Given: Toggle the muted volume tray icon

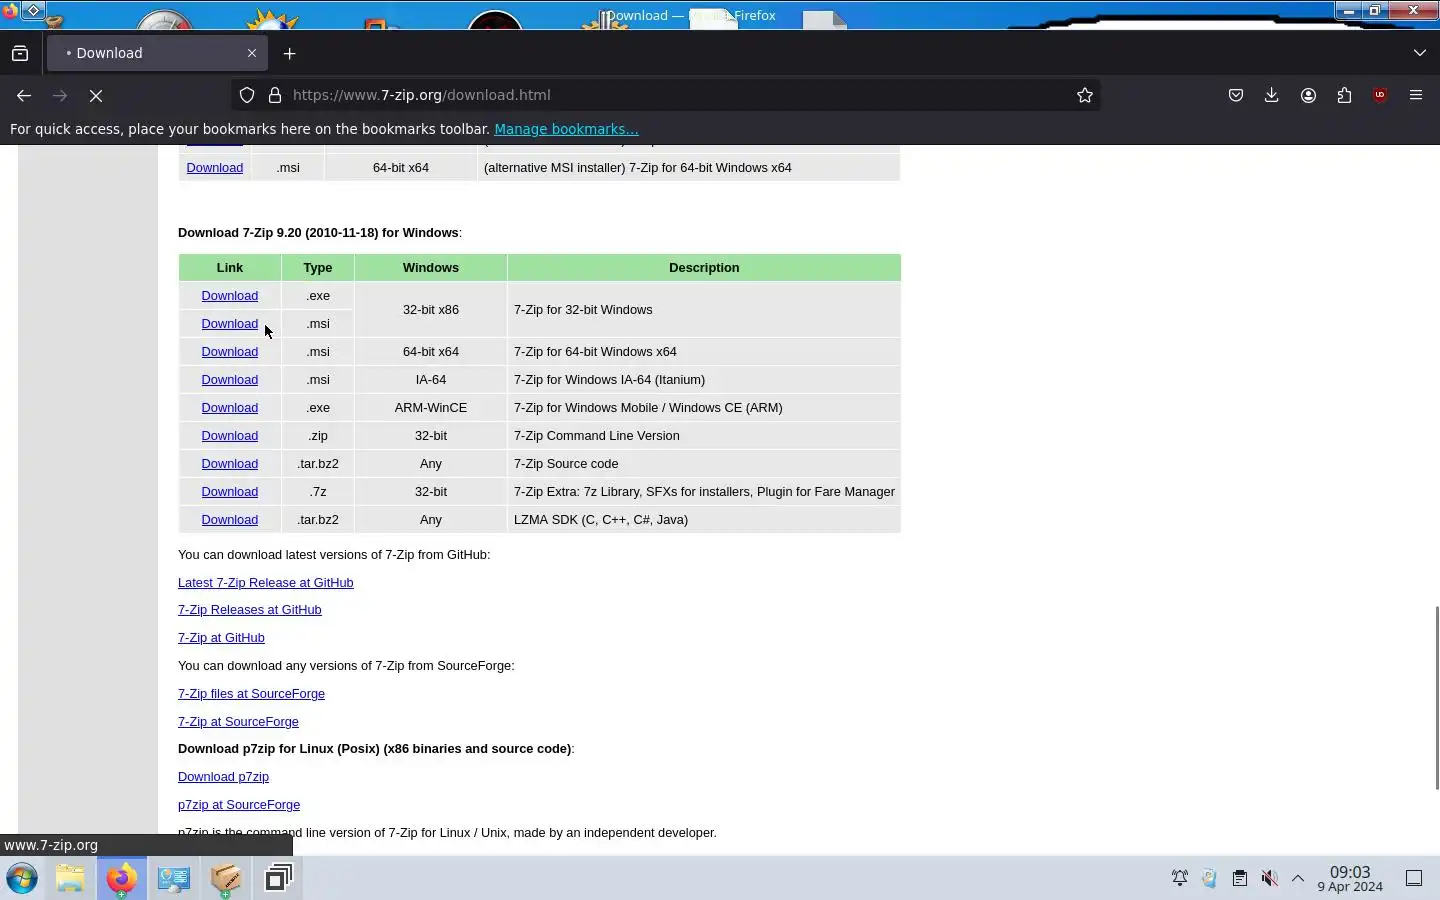Looking at the screenshot, I should click(x=1269, y=878).
